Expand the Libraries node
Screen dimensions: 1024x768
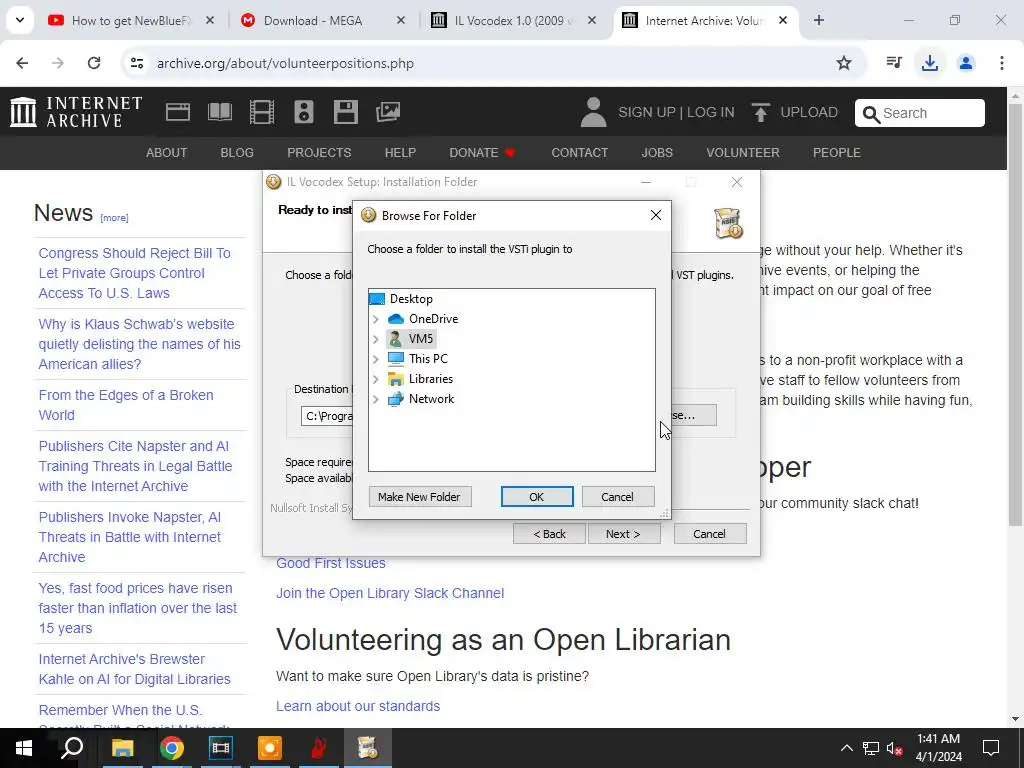[x=376, y=379]
